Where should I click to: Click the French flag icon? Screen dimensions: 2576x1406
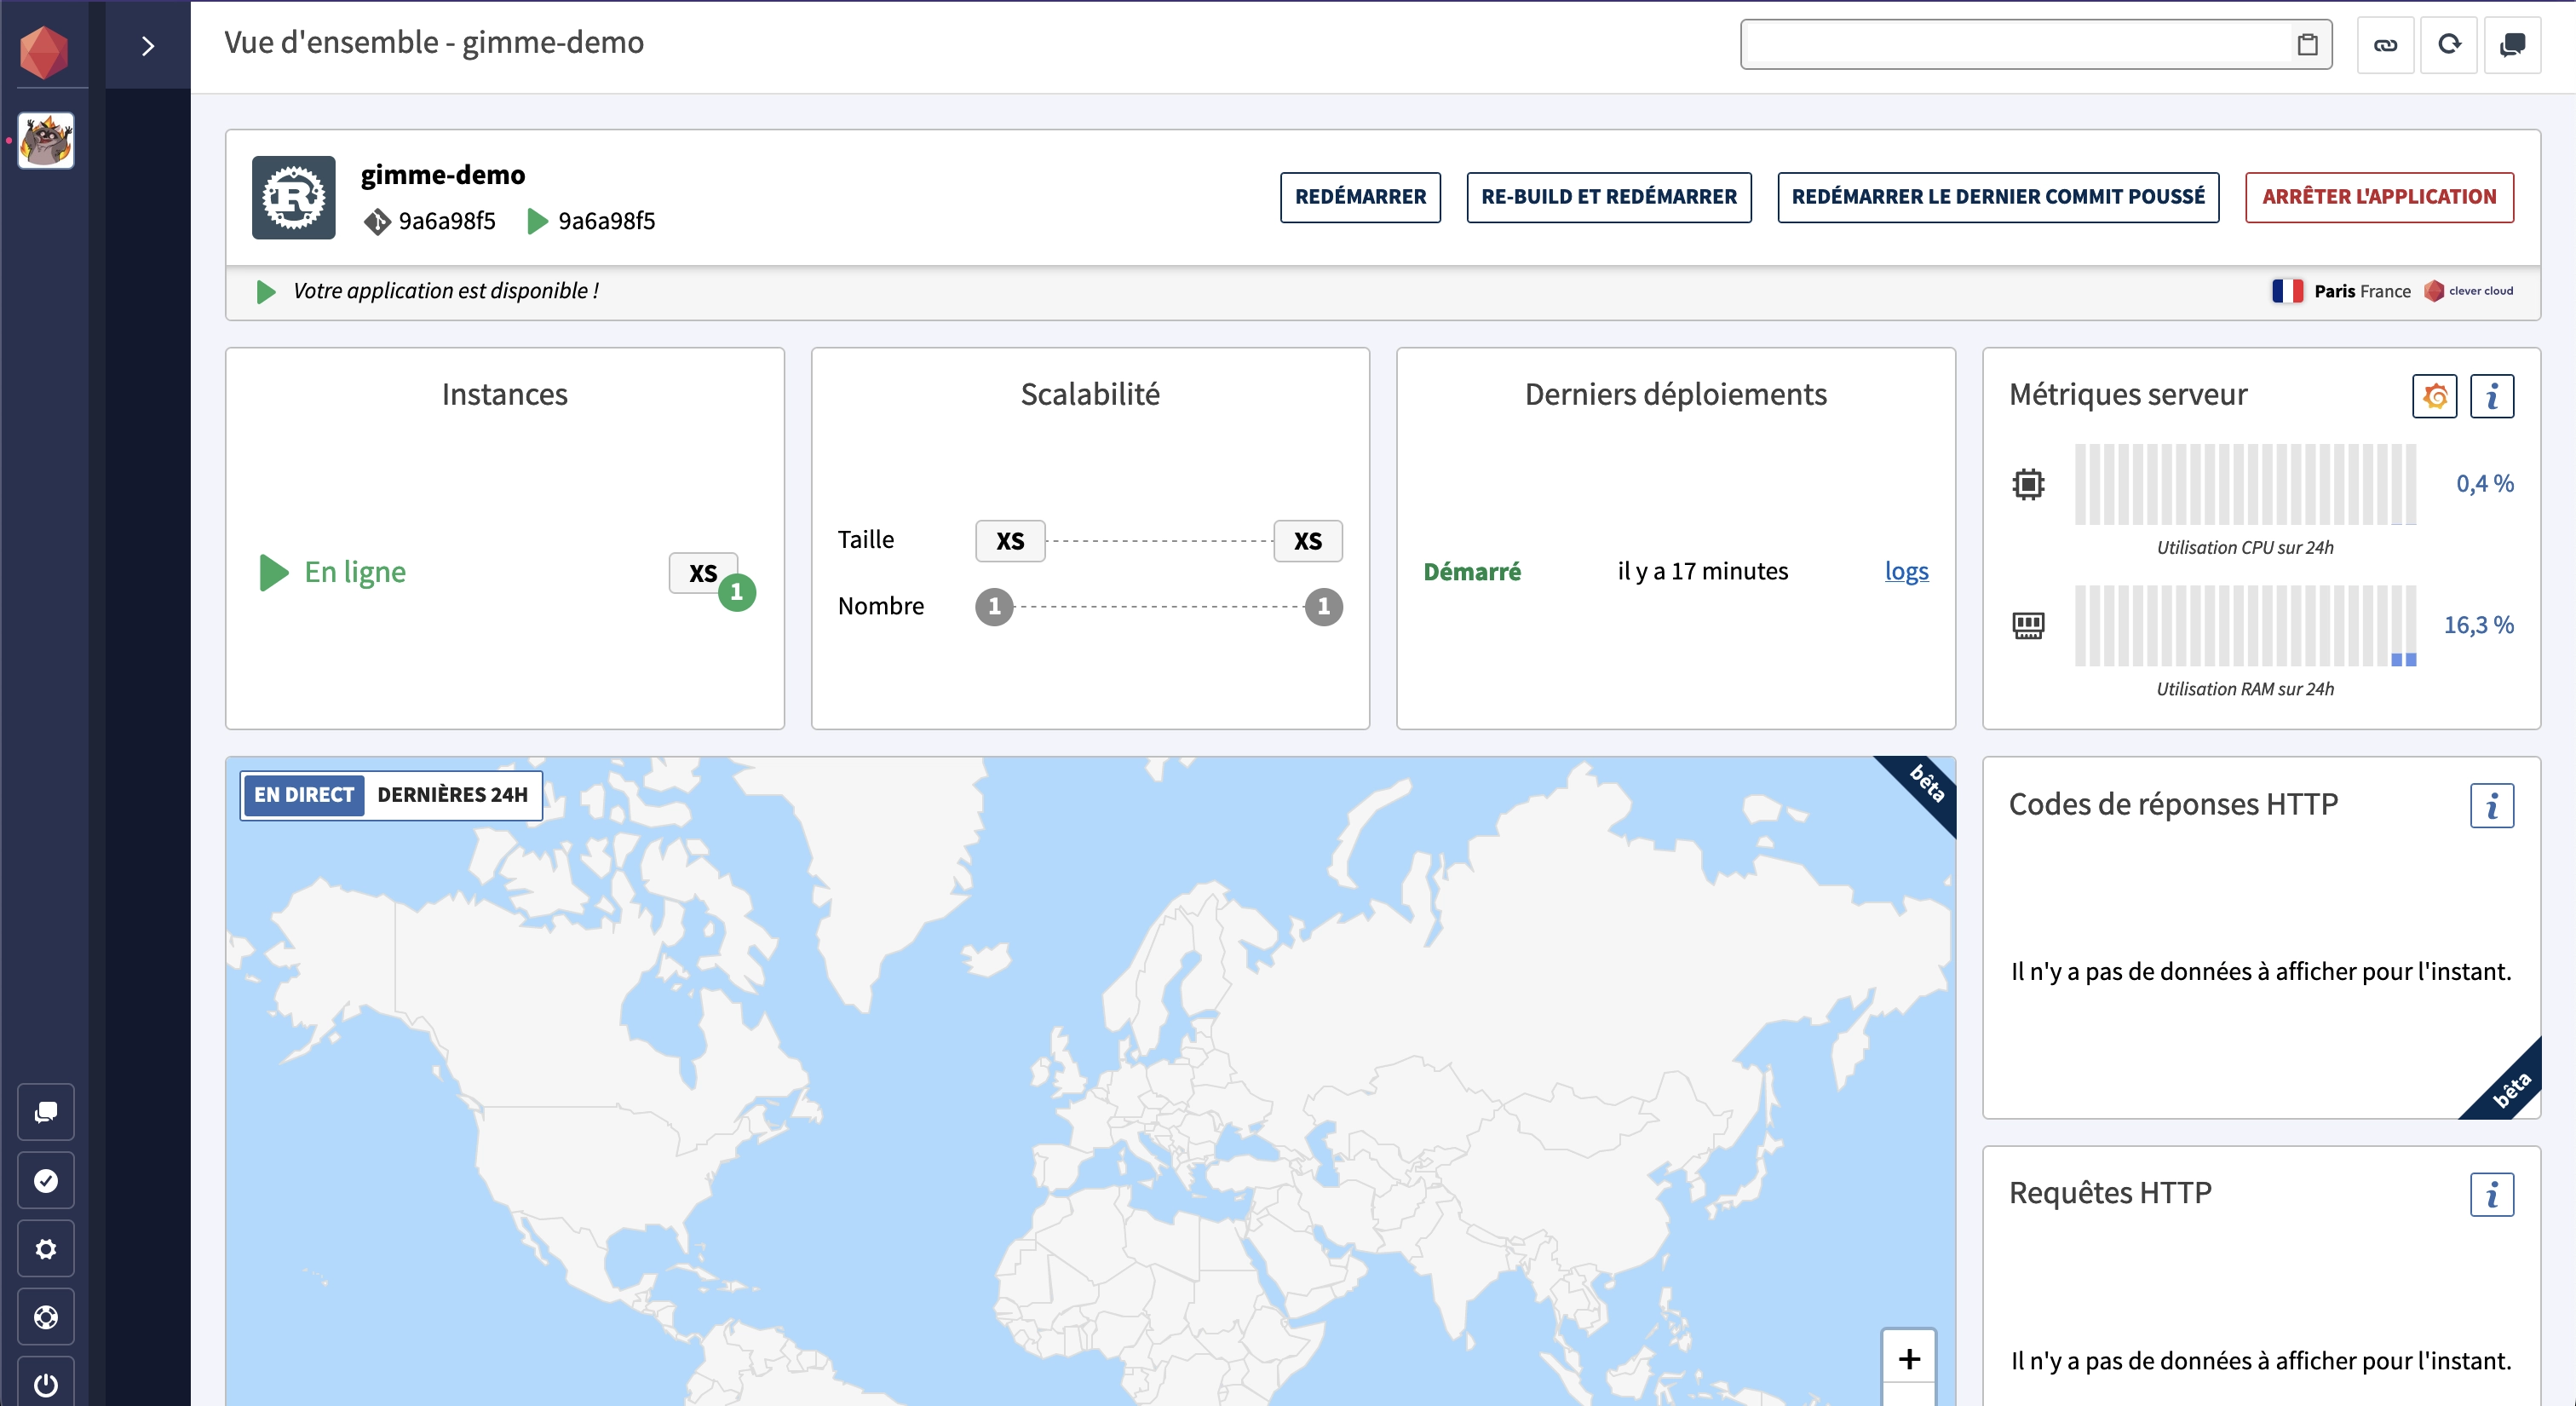click(x=2287, y=291)
